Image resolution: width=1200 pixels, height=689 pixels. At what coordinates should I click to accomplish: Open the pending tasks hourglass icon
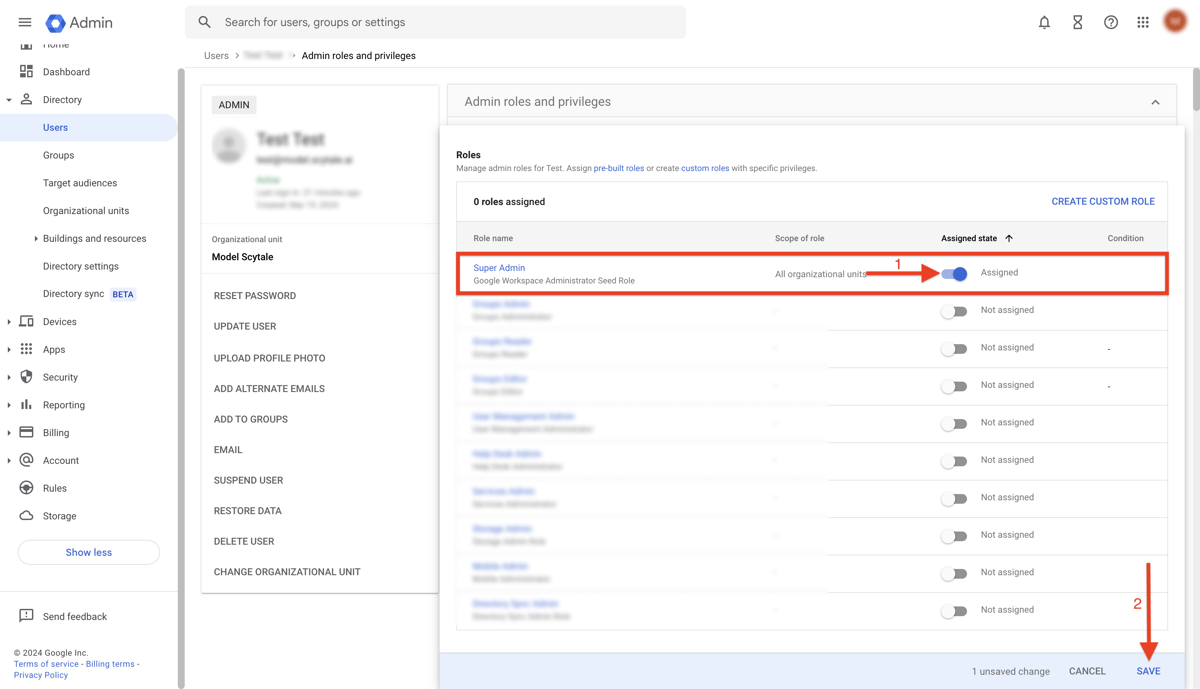coord(1077,21)
